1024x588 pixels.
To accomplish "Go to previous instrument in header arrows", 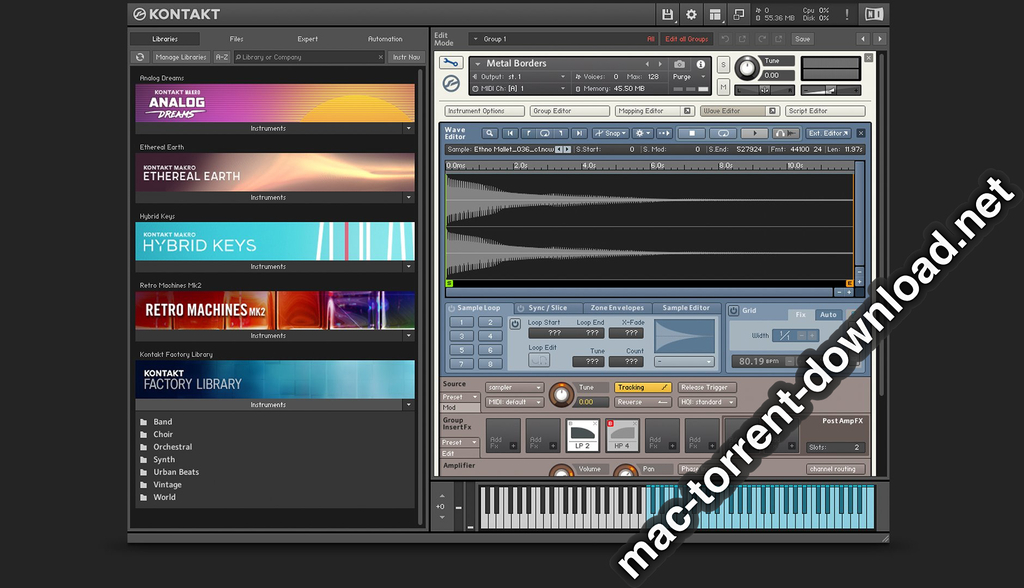I will coord(647,63).
